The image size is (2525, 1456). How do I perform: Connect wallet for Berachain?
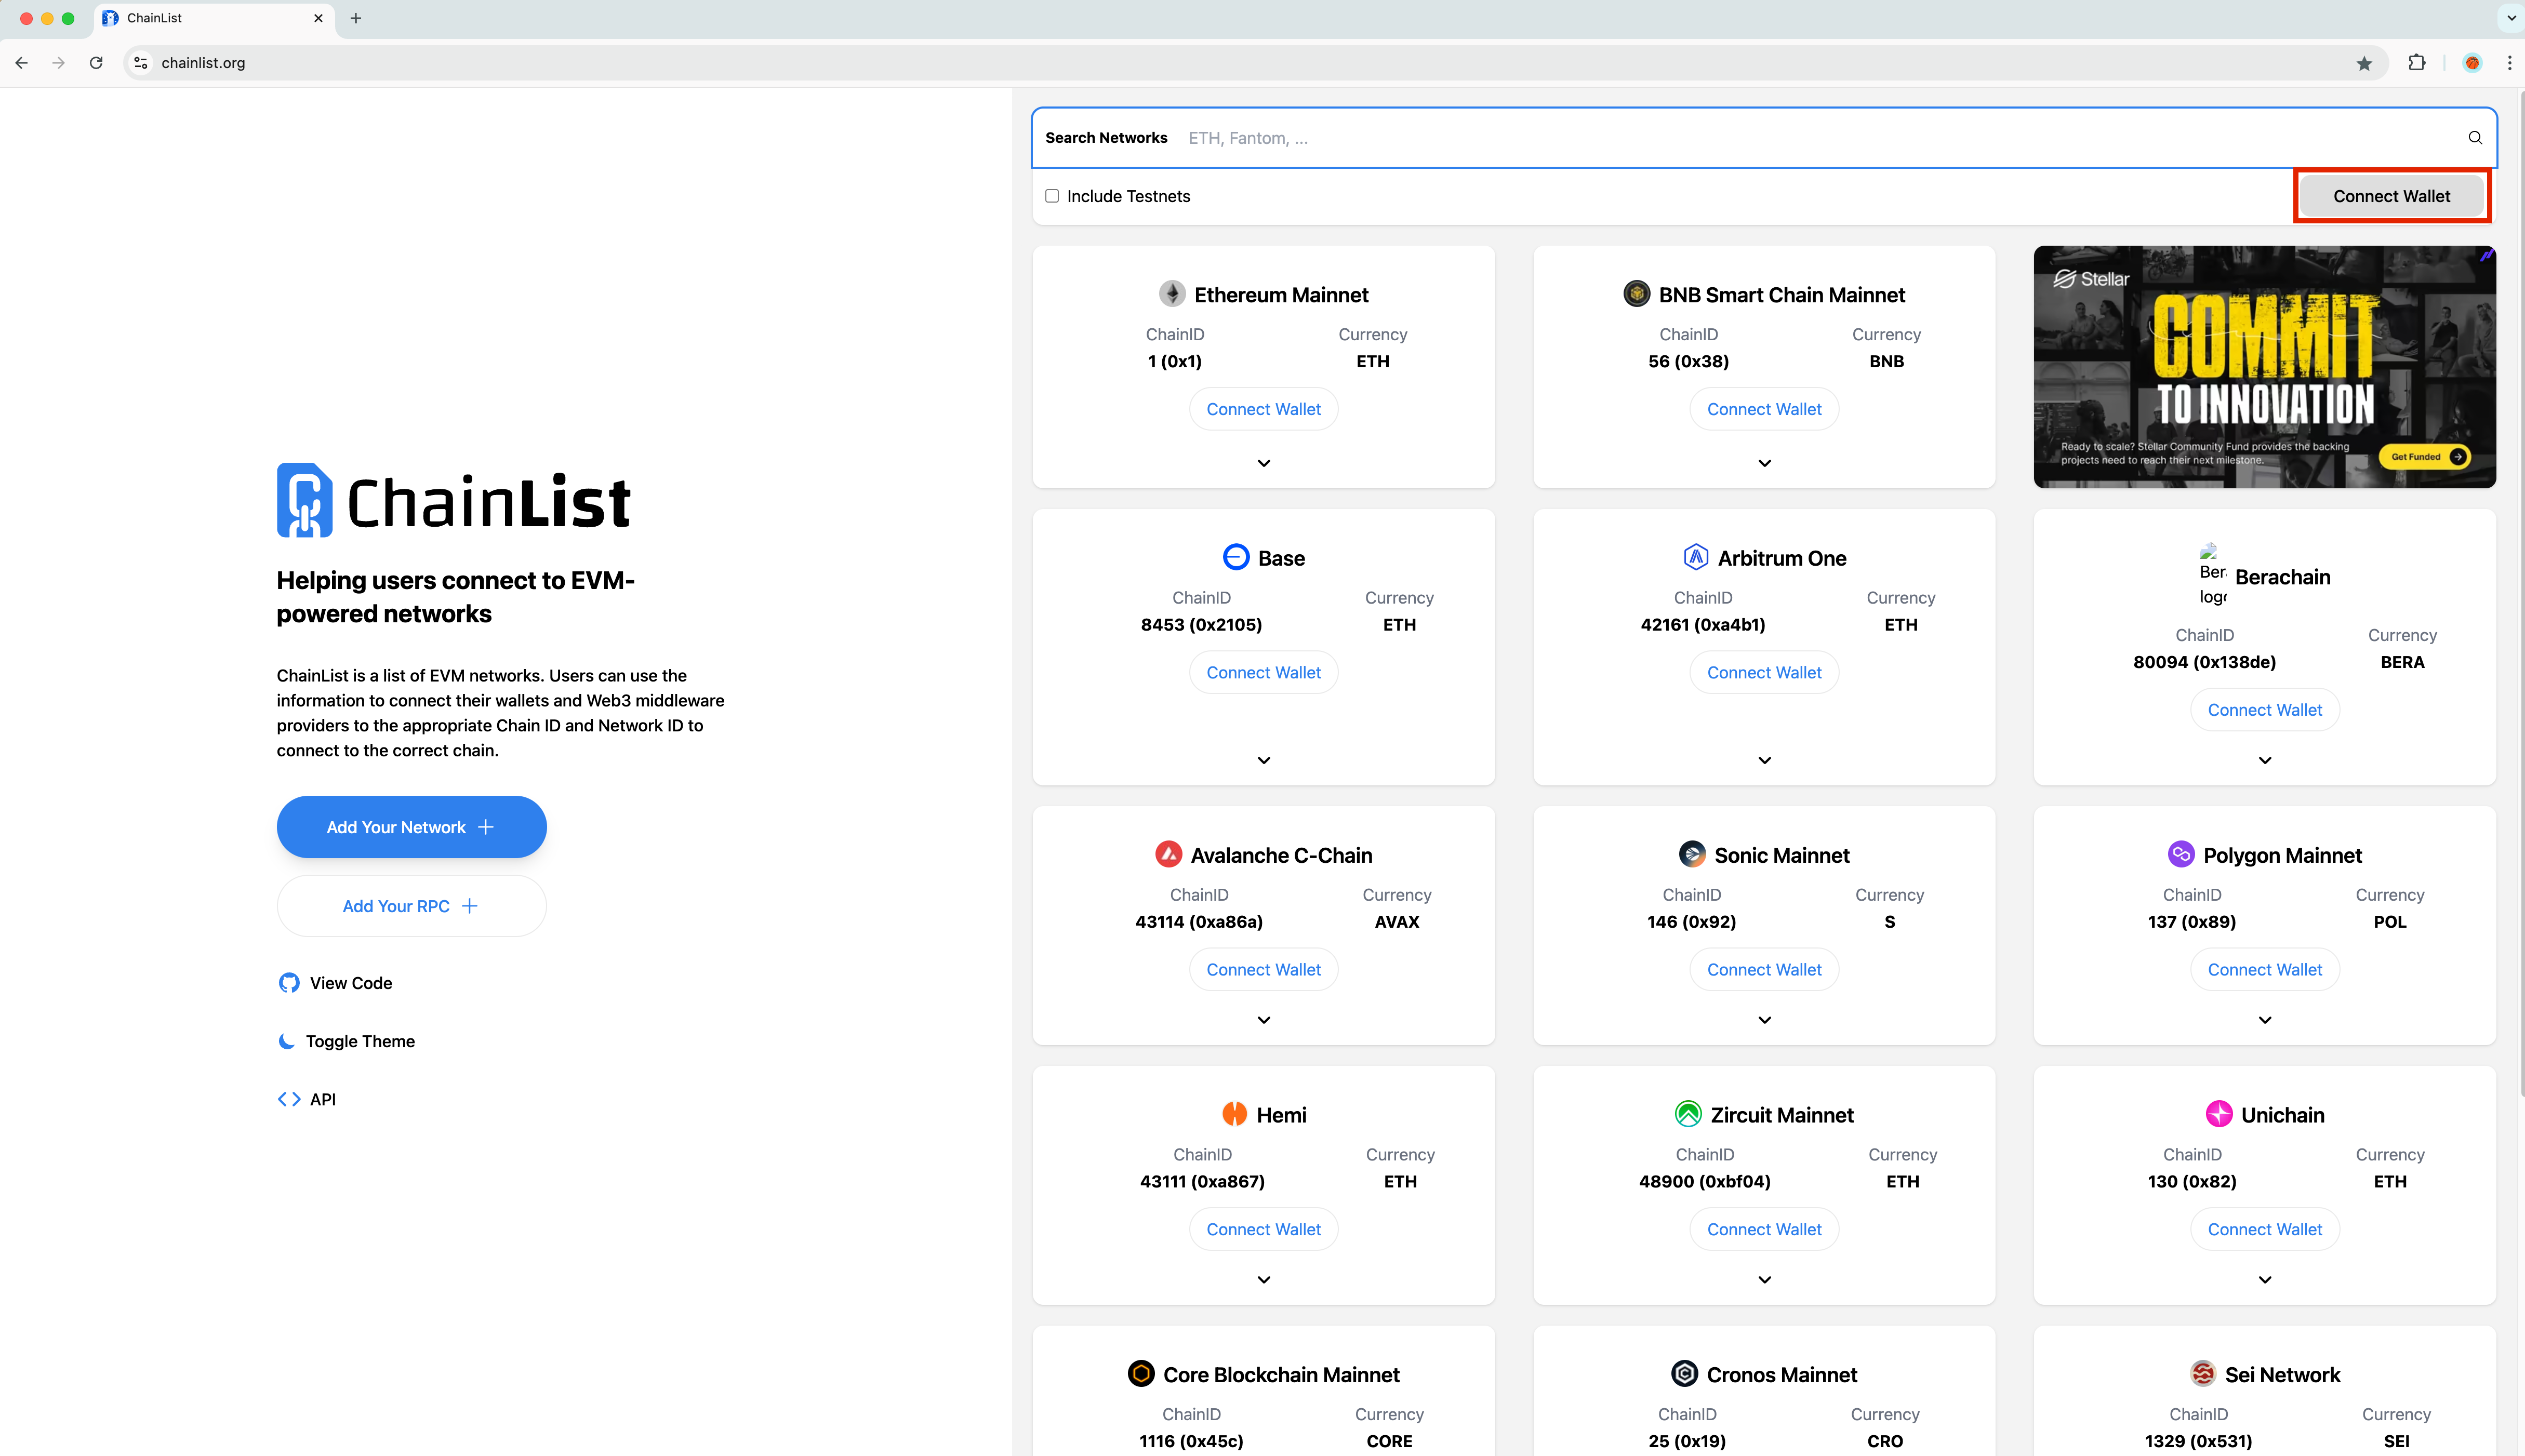[2265, 710]
